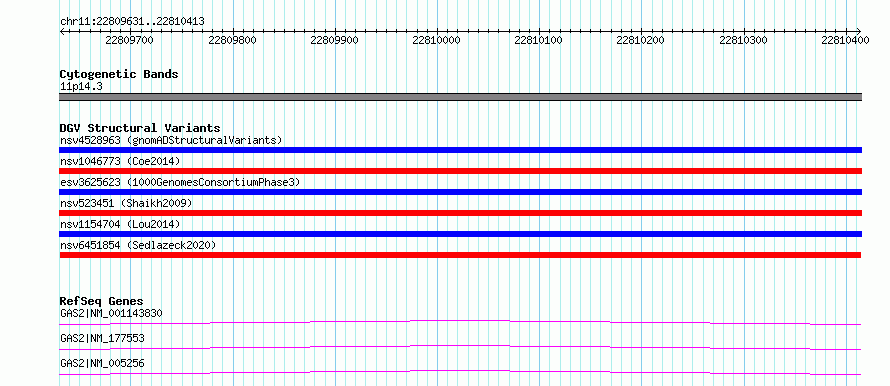Click ruler position 22810100

pyautogui.click(x=538, y=40)
